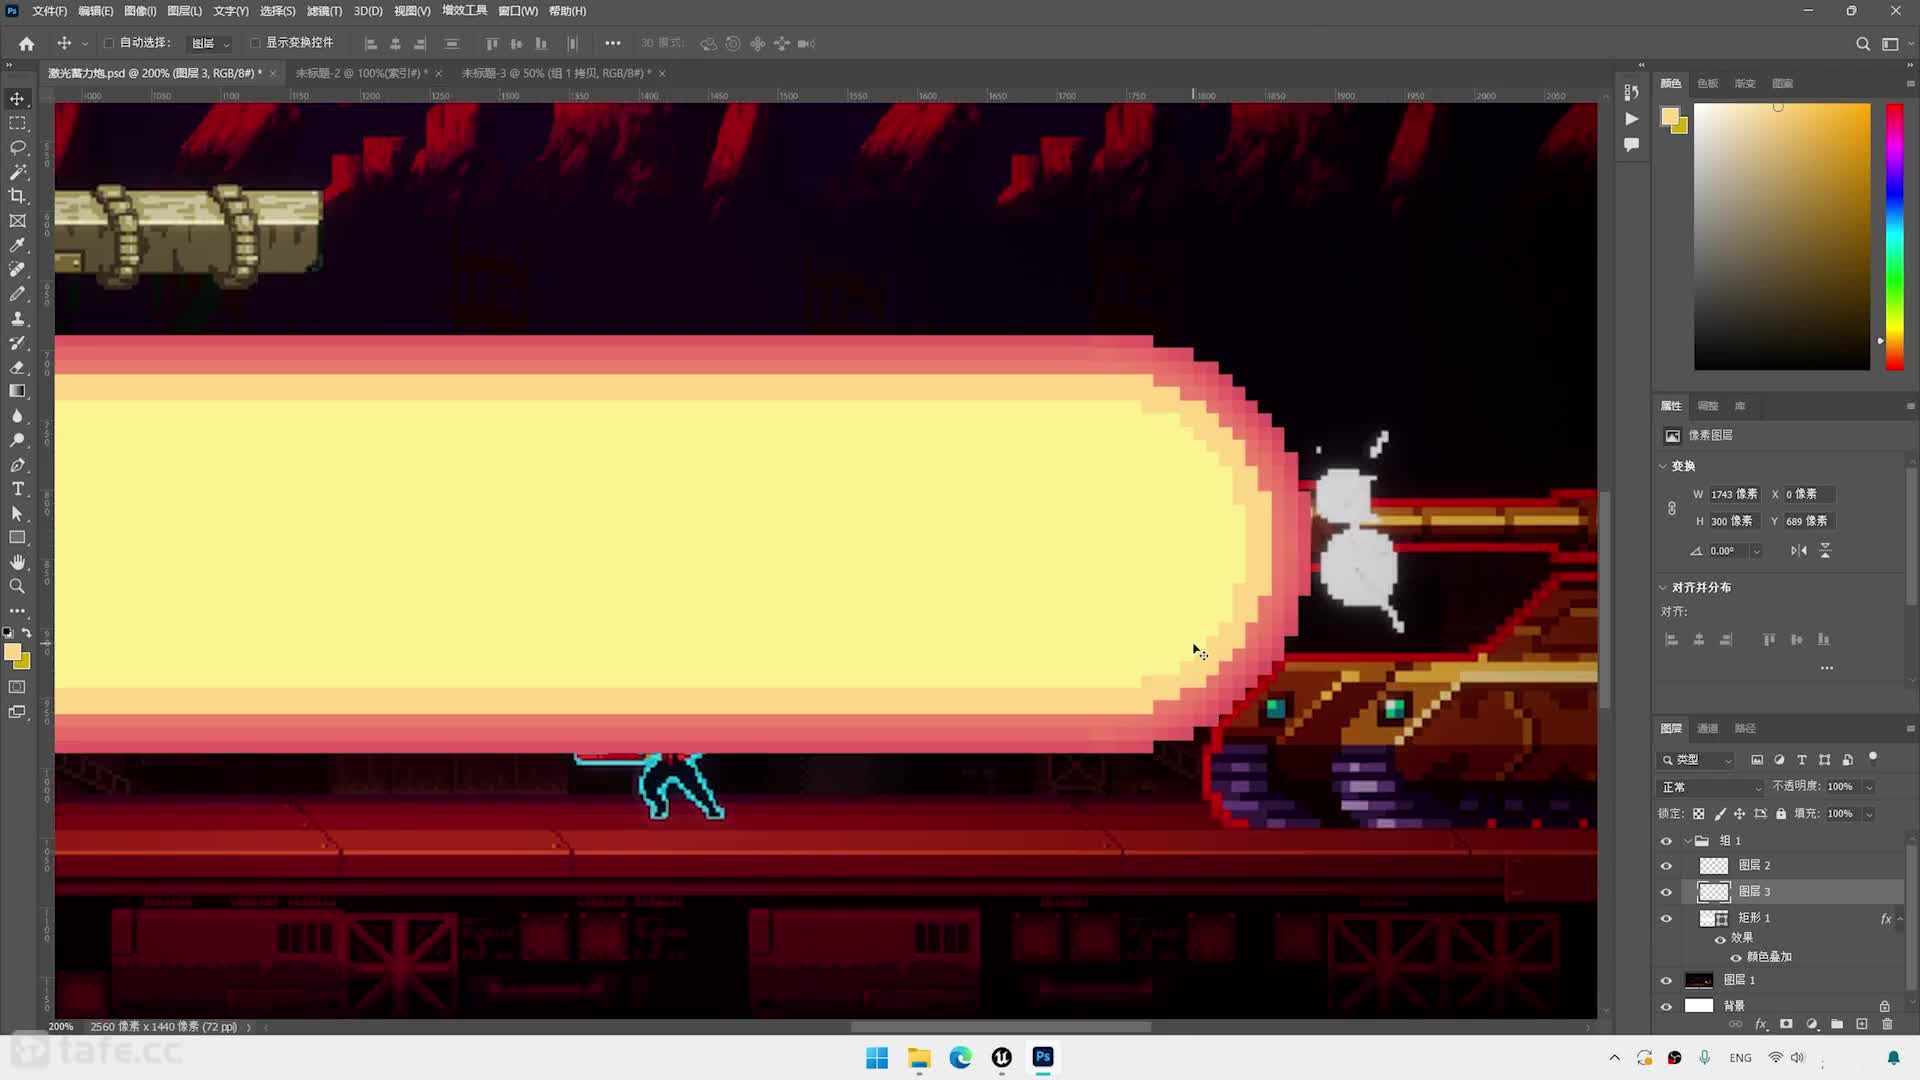The width and height of the screenshot is (1920, 1080).
Task: Hide the 矩形 1 layer
Action: click(x=1666, y=919)
